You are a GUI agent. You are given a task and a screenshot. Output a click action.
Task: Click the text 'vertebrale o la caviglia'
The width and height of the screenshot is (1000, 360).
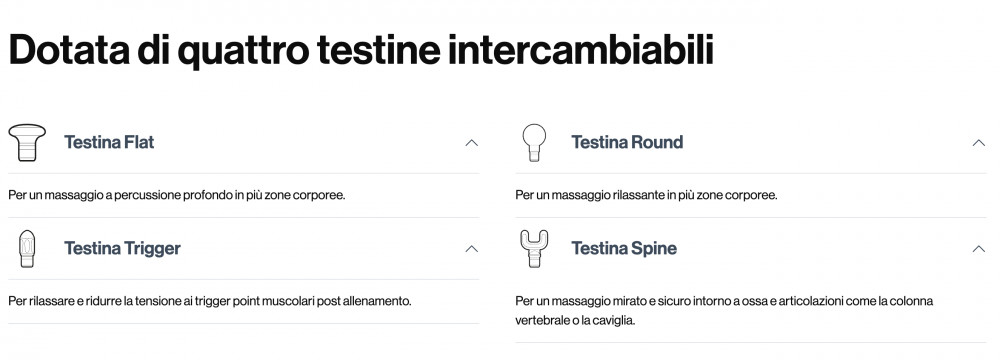coord(575,321)
